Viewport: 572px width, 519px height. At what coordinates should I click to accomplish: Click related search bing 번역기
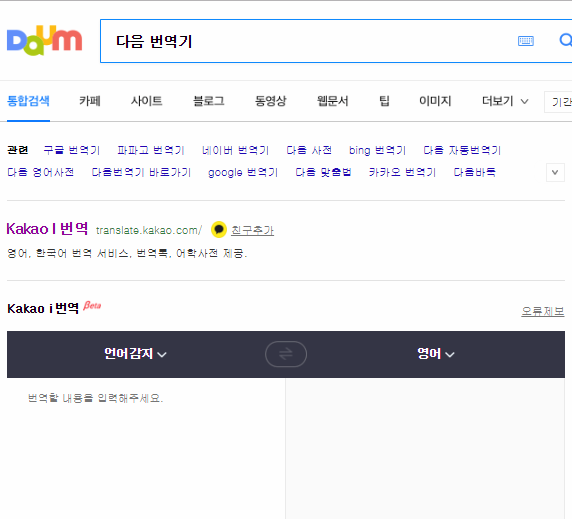pyautogui.click(x=377, y=150)
